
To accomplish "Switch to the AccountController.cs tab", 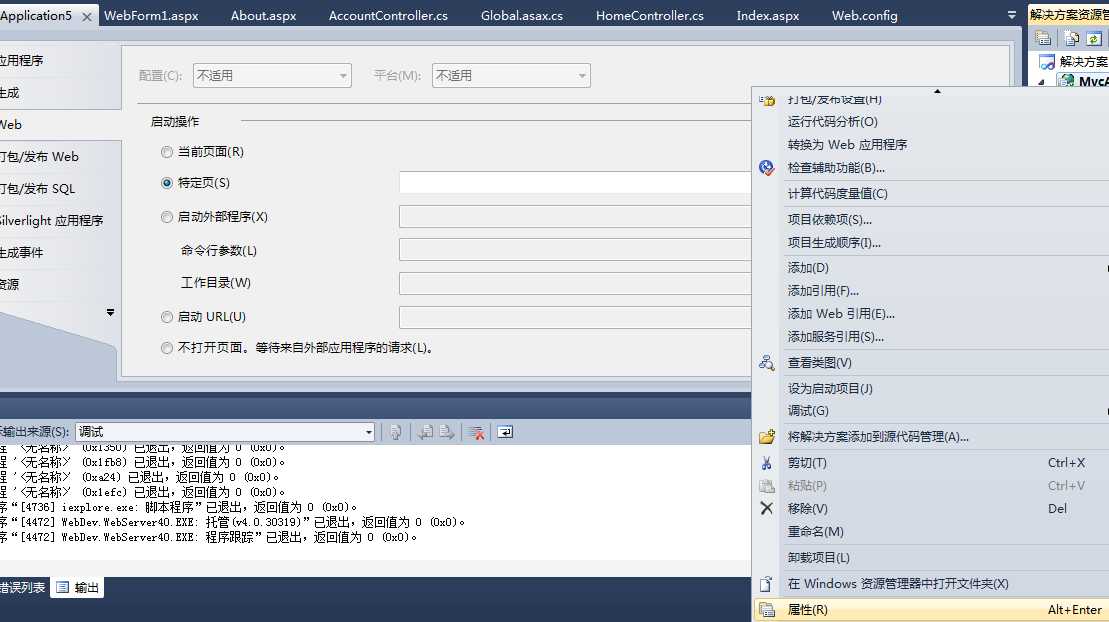I will [388, 15].
